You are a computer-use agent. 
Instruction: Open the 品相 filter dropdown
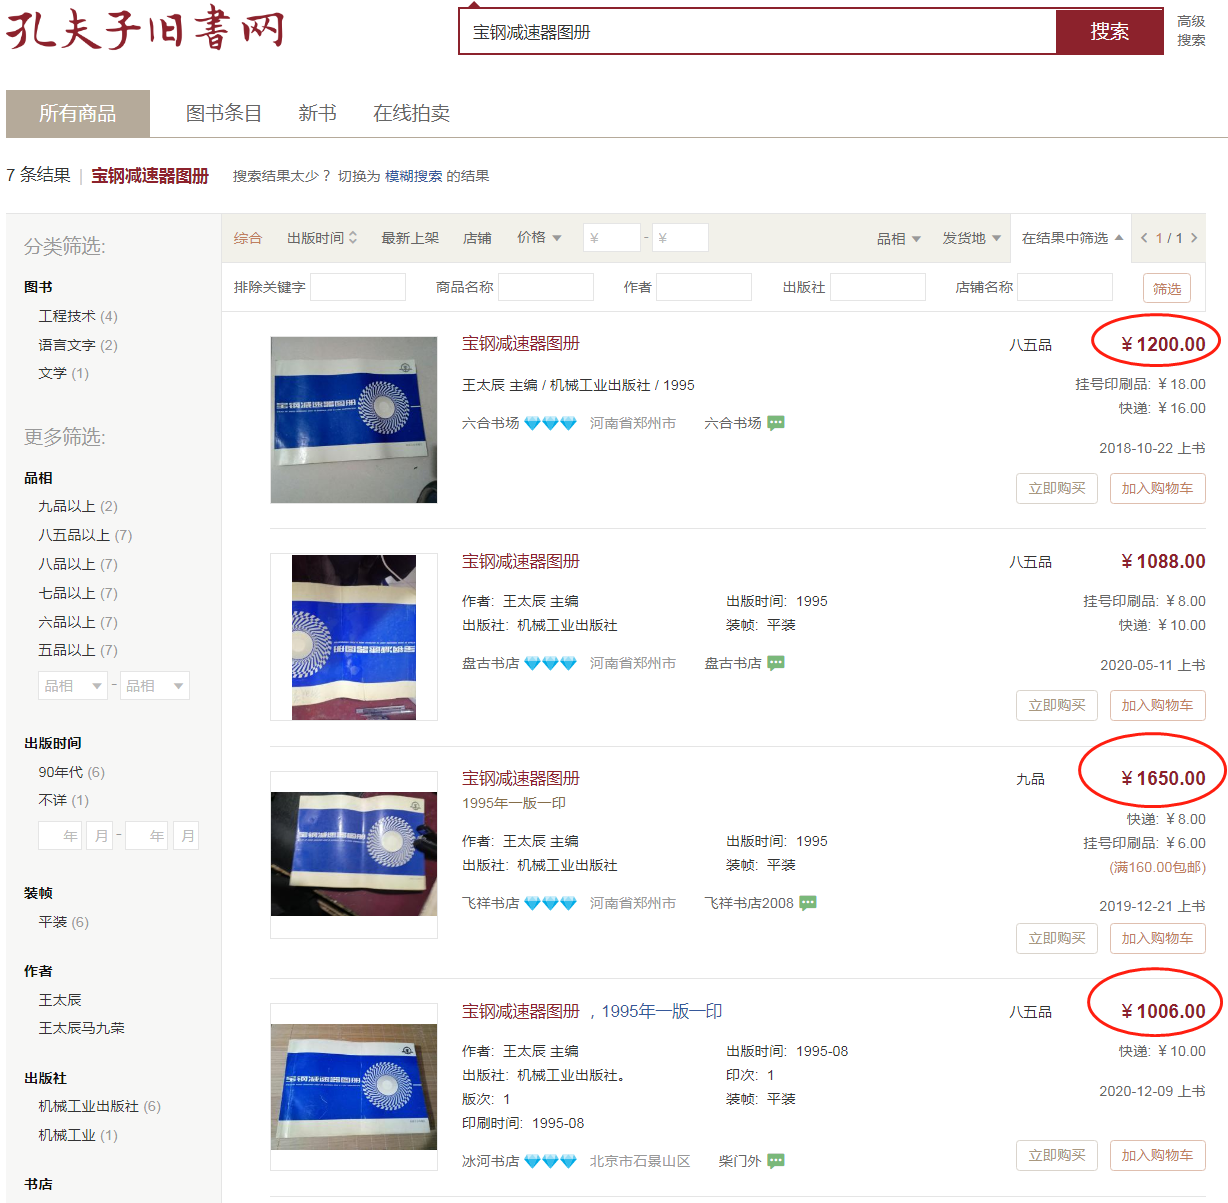(899, 238)
